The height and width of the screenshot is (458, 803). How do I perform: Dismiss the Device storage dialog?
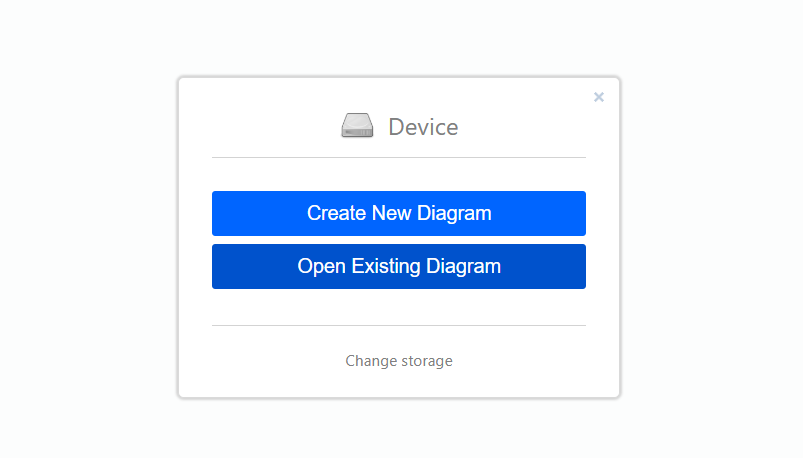click(x=599, y=97)
